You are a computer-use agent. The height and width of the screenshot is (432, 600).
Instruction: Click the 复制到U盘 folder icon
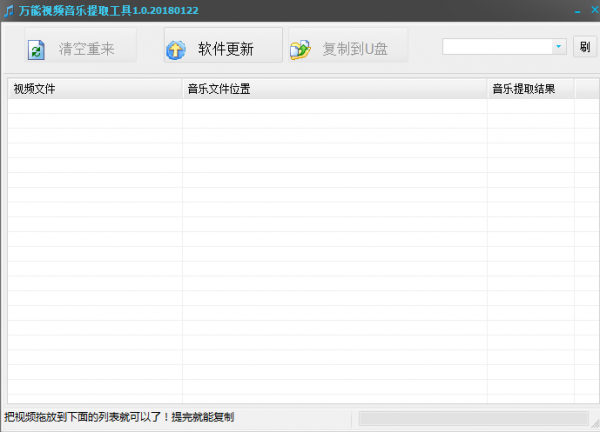(300, 50)
